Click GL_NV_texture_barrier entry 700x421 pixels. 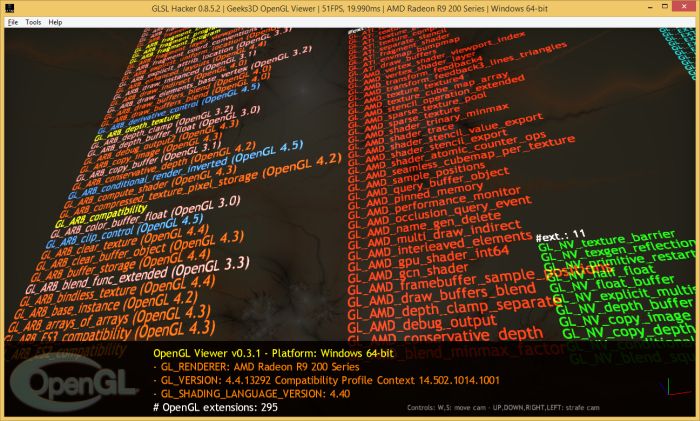click(x=607, y=241)
